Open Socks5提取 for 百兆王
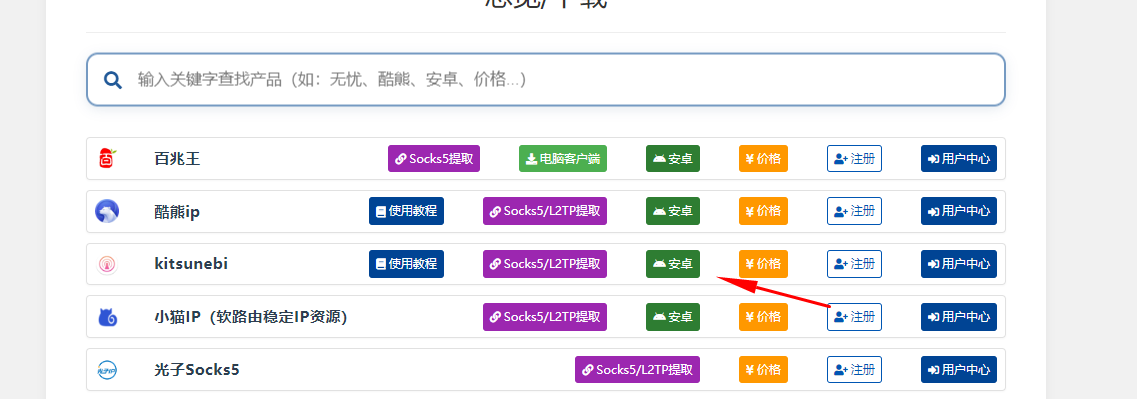 point(434,158)
